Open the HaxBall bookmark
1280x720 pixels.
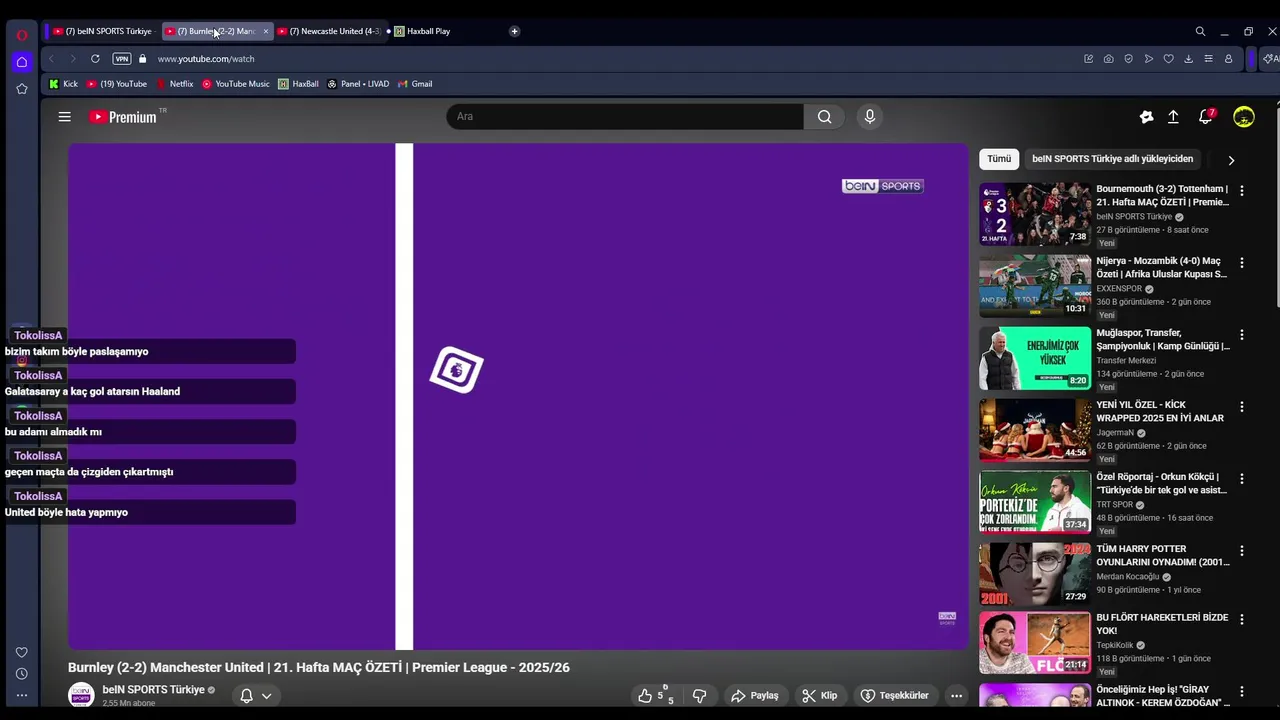click(x=298, y=84)
